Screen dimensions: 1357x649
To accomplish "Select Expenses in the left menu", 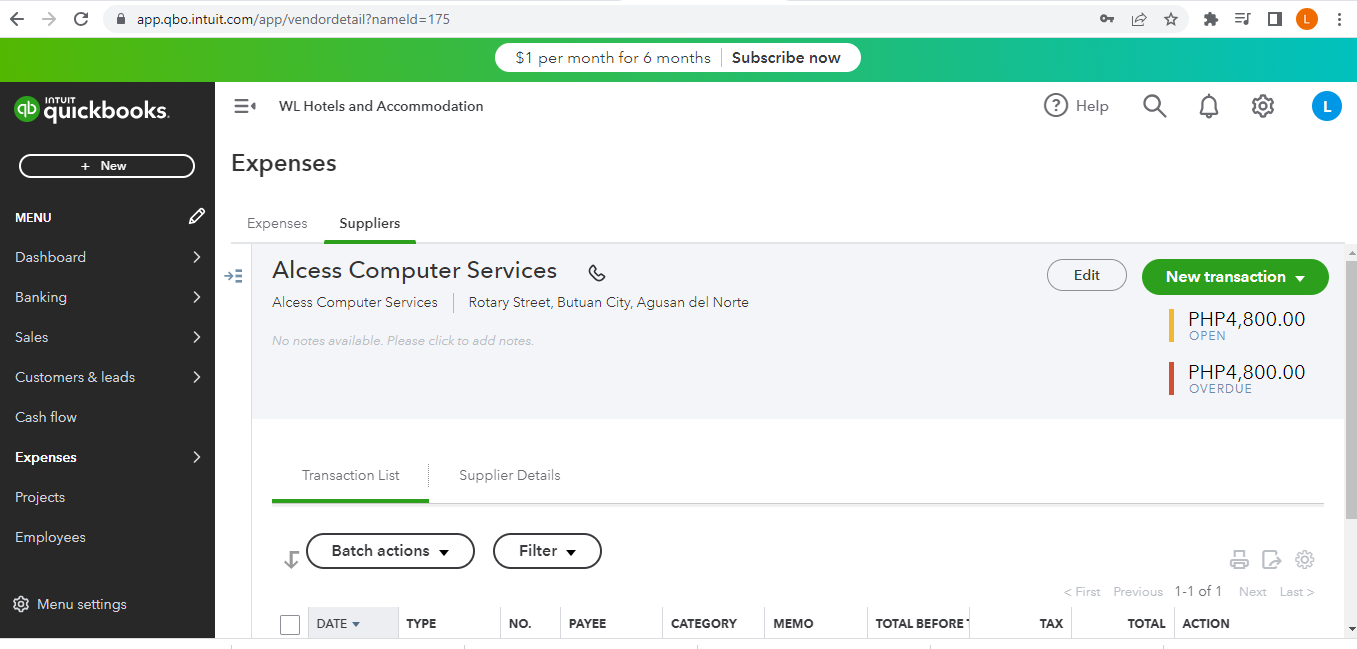I will coord(46,457).
